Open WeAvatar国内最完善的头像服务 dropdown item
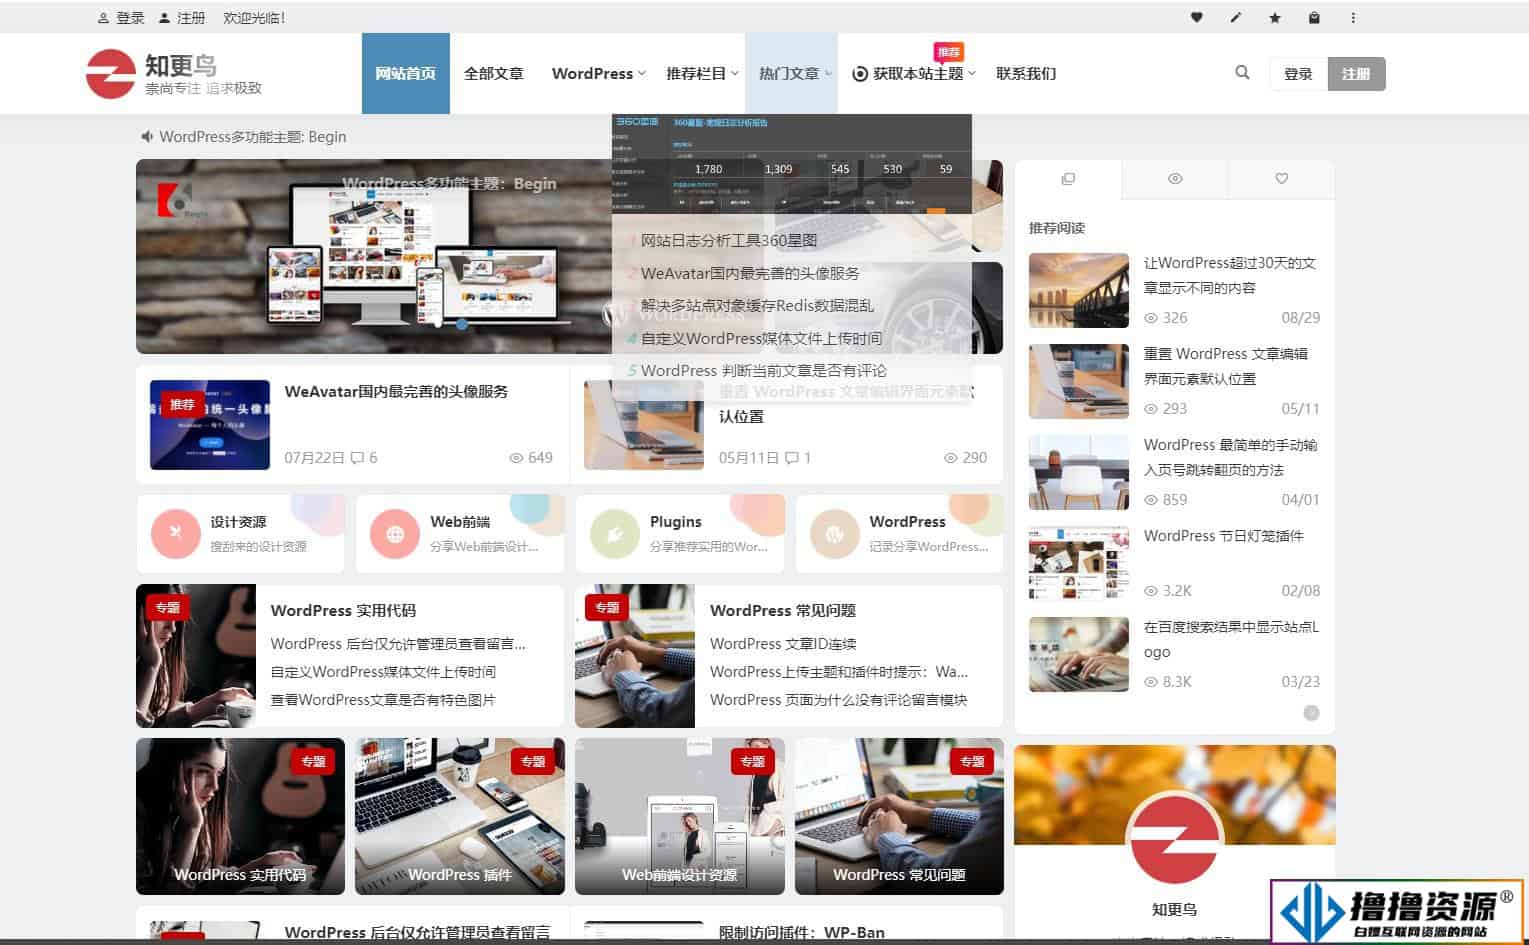The width and height of the screenshot is (1529, 945). tap(750, 273)
